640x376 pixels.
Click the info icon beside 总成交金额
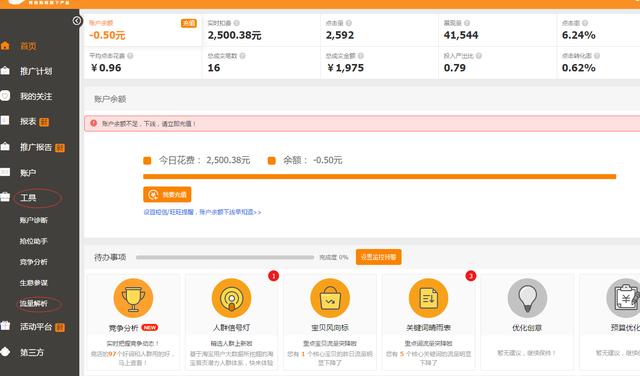tap(360, 56)
